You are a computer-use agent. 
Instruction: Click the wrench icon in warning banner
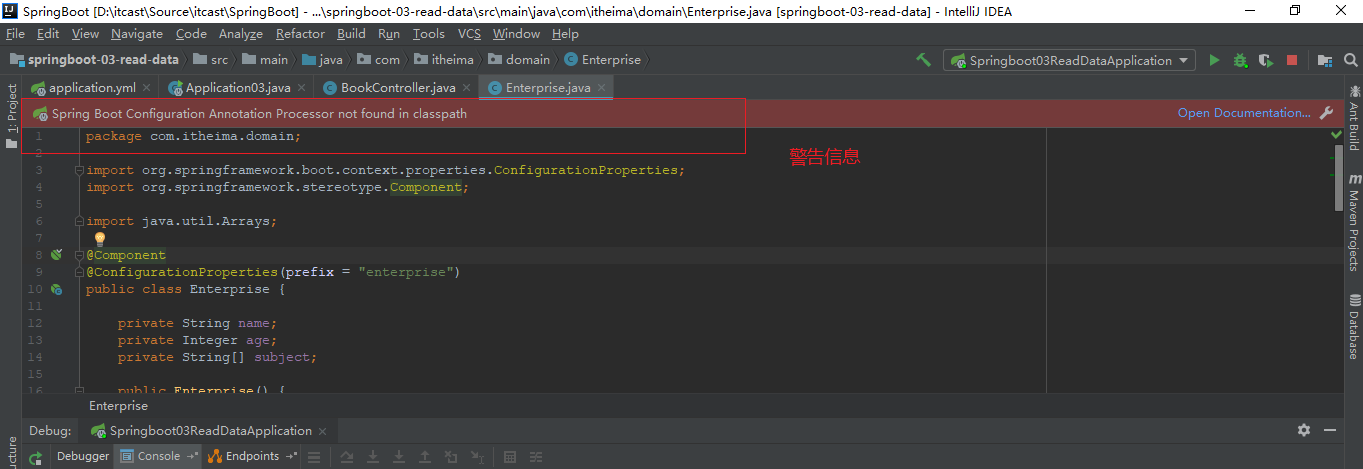click(1327, 113)
